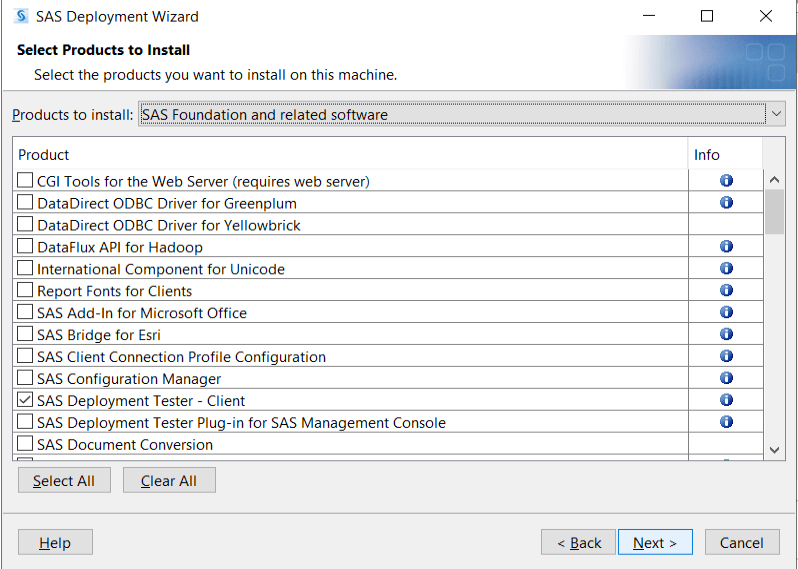Uncheck SAS Deployment Tester - Client
Viewport: 798px width, 569px height.
25,400
